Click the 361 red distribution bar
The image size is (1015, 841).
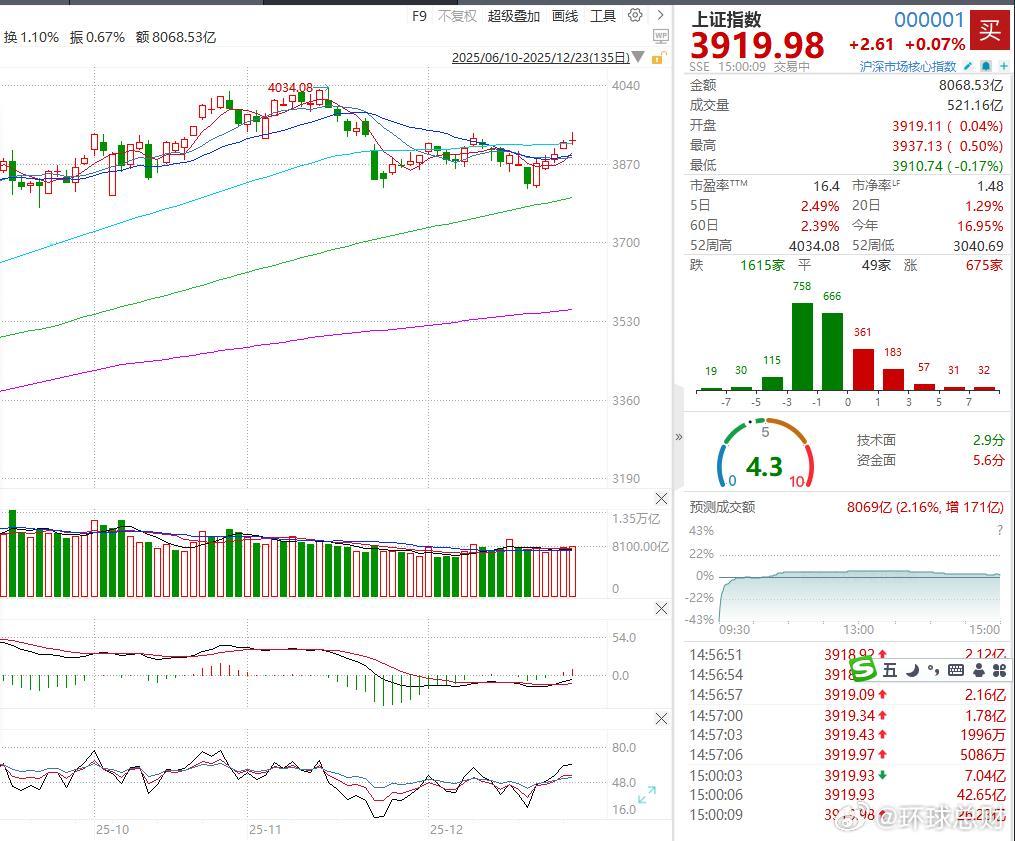pos(863,370)
